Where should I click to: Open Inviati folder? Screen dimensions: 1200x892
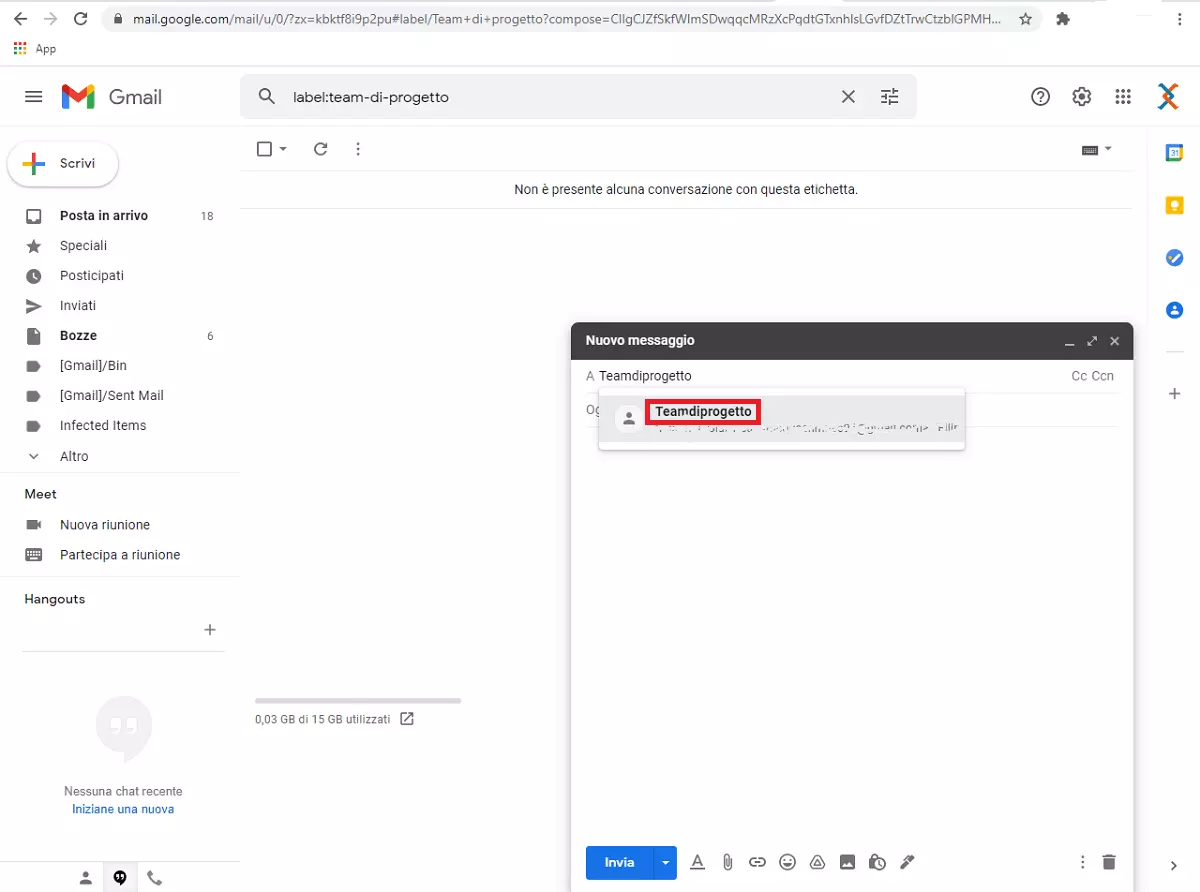pyautogui.click(x=78, y=306)
